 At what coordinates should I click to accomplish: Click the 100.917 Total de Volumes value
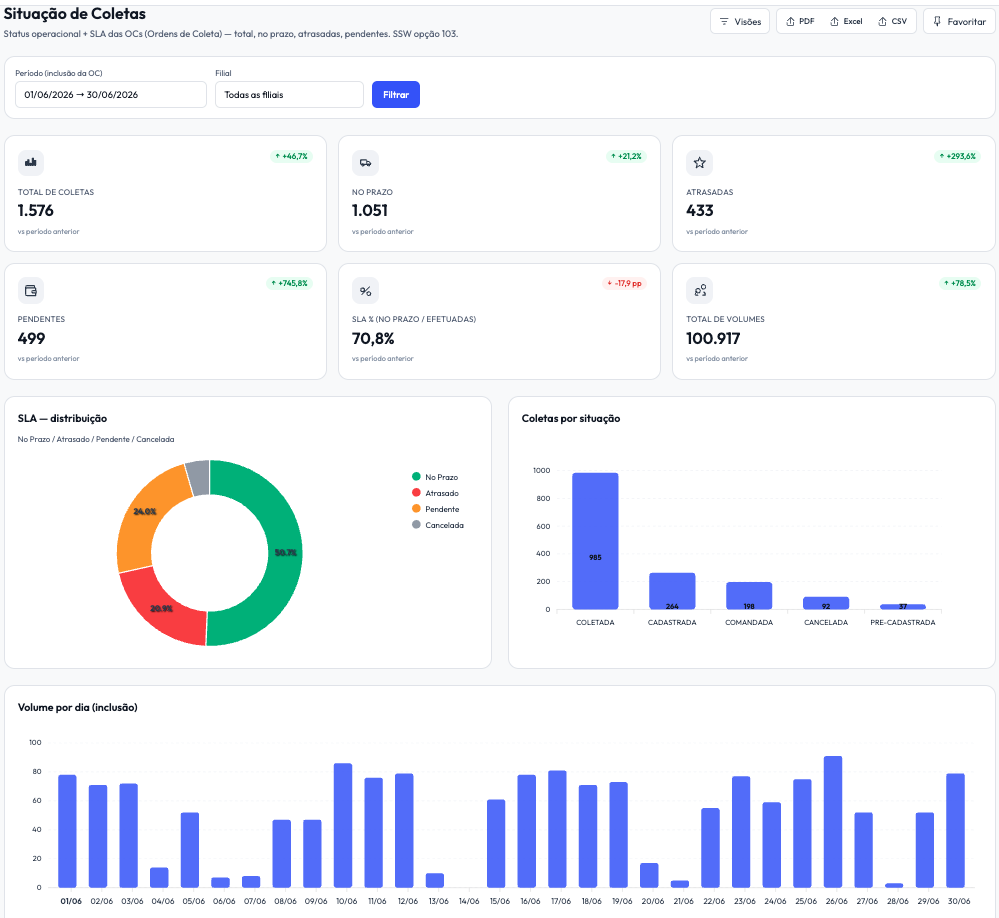[713, 338]
